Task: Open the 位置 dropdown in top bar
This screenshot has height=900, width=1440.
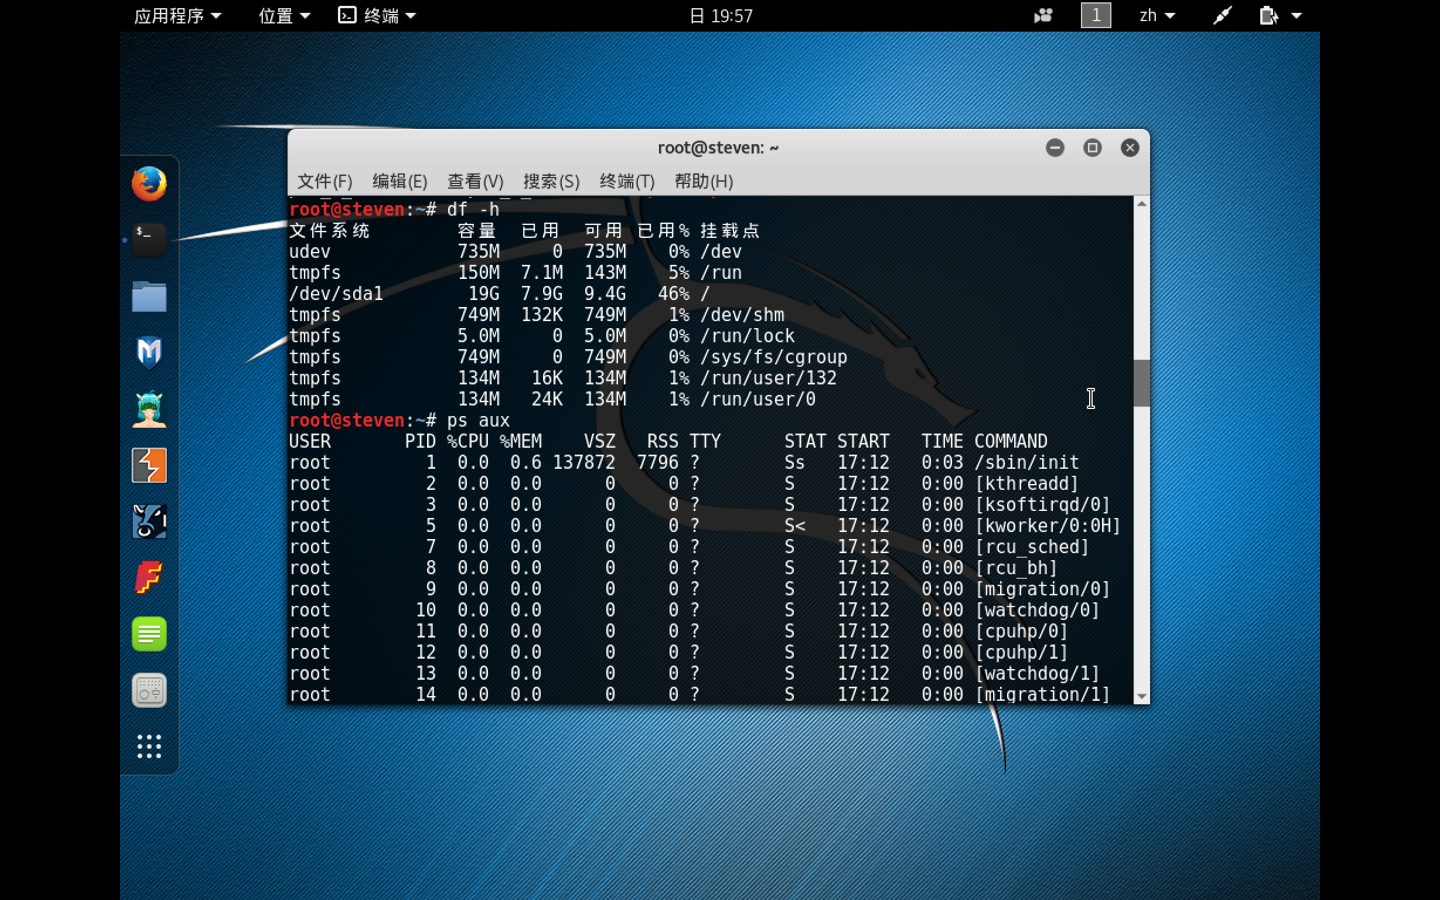Action: (x=284, y=15)
